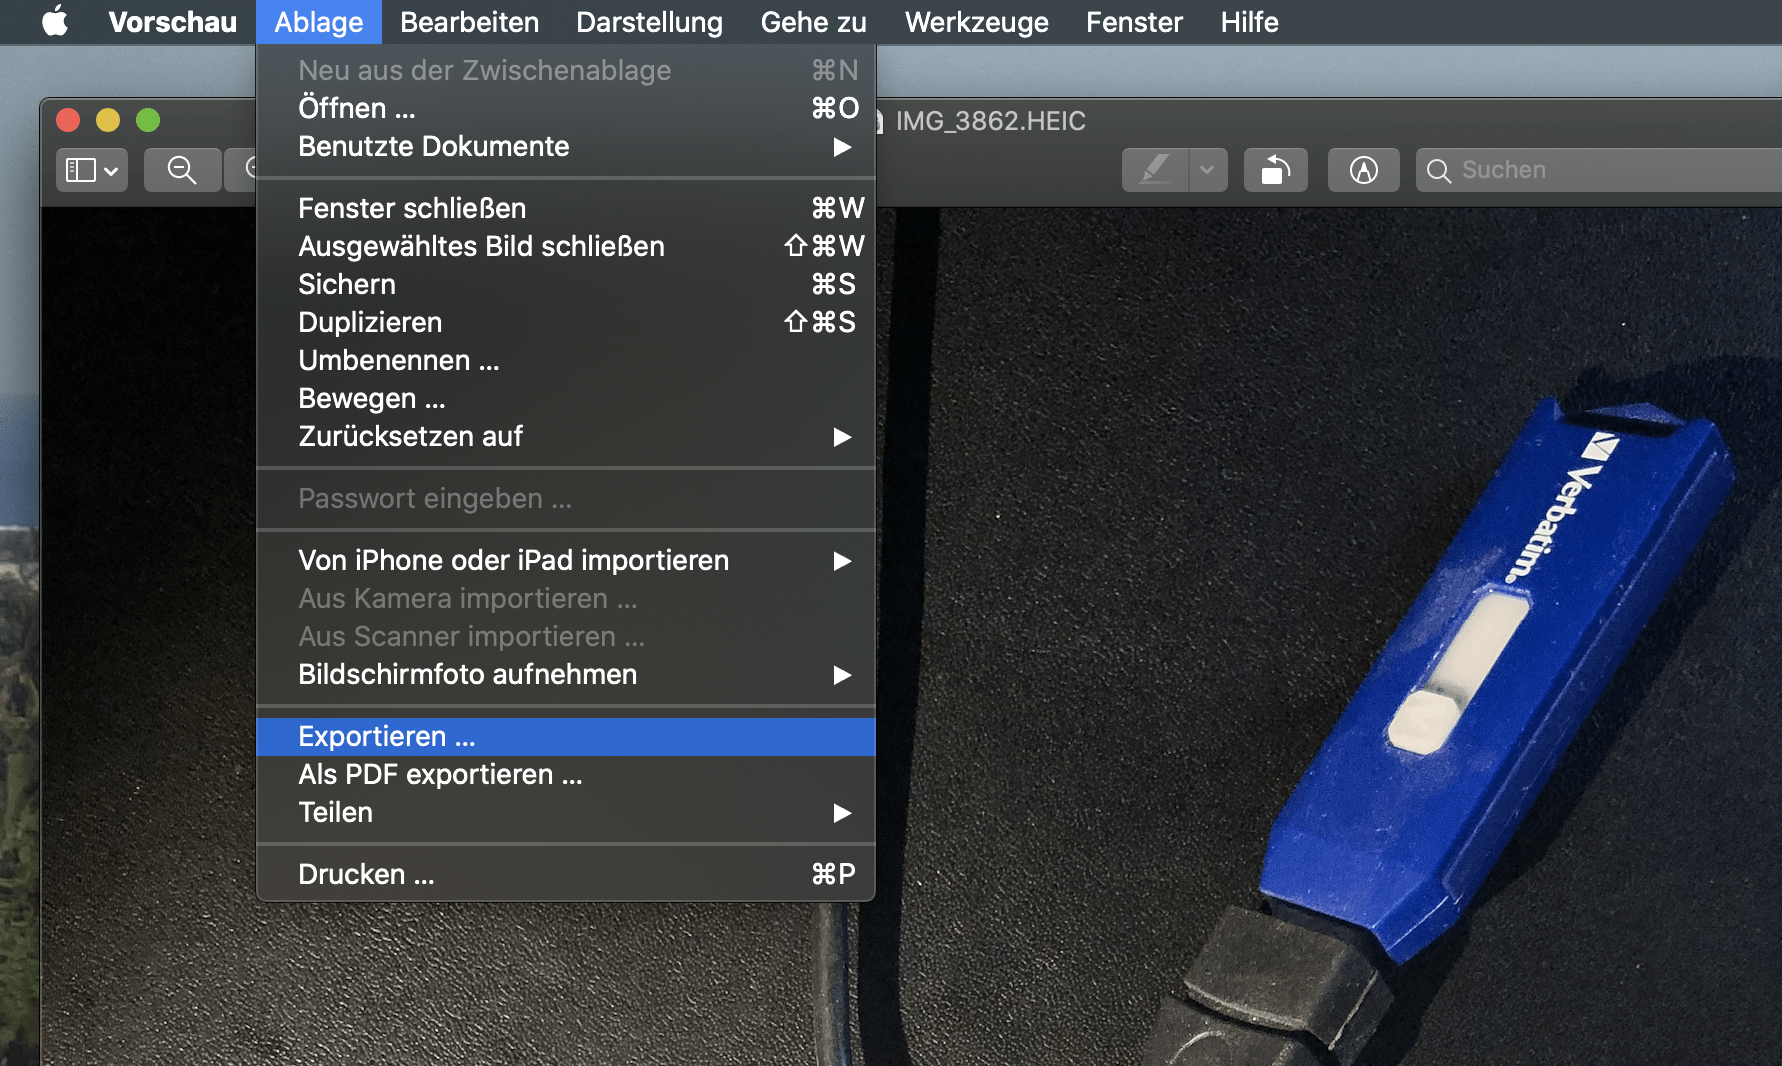Open the Darstellung menu
The height and width of the screenshot is (1066, 1782).
click(649, 21)
